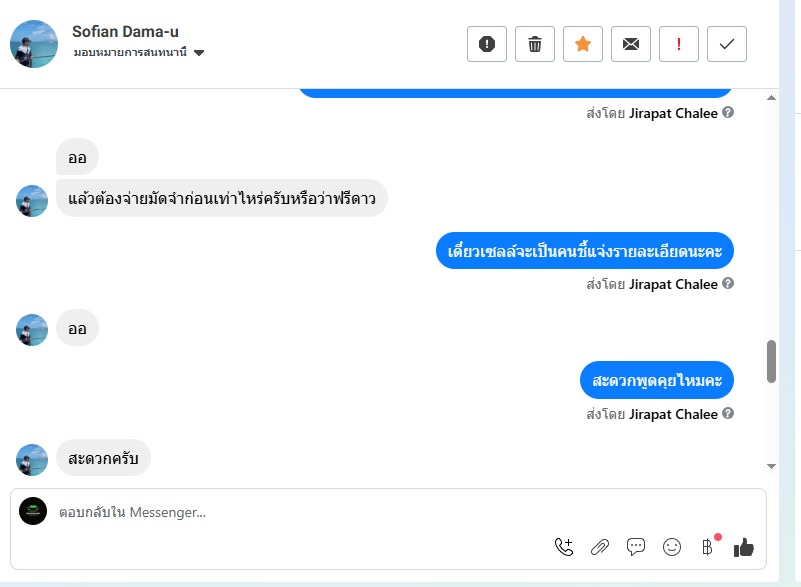The image size is (801, 587).
Task: Click the chat scrollbar up arrow
Action: [x=771, y=98]
